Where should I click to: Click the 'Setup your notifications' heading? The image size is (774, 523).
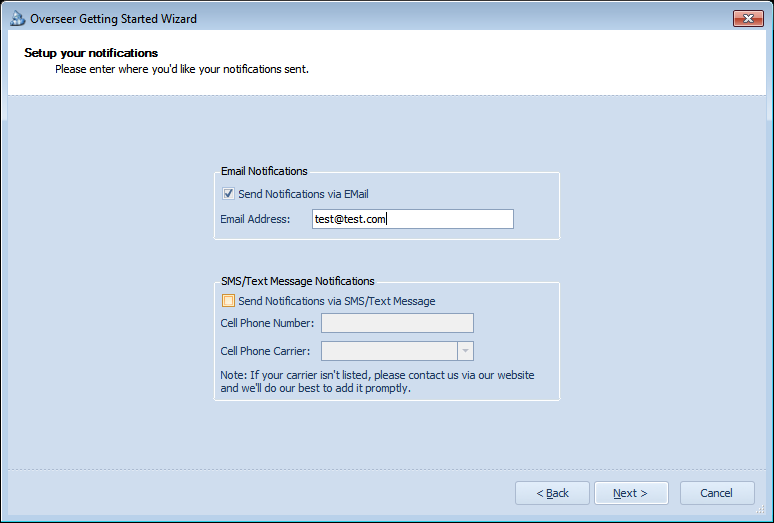(91, 53)
